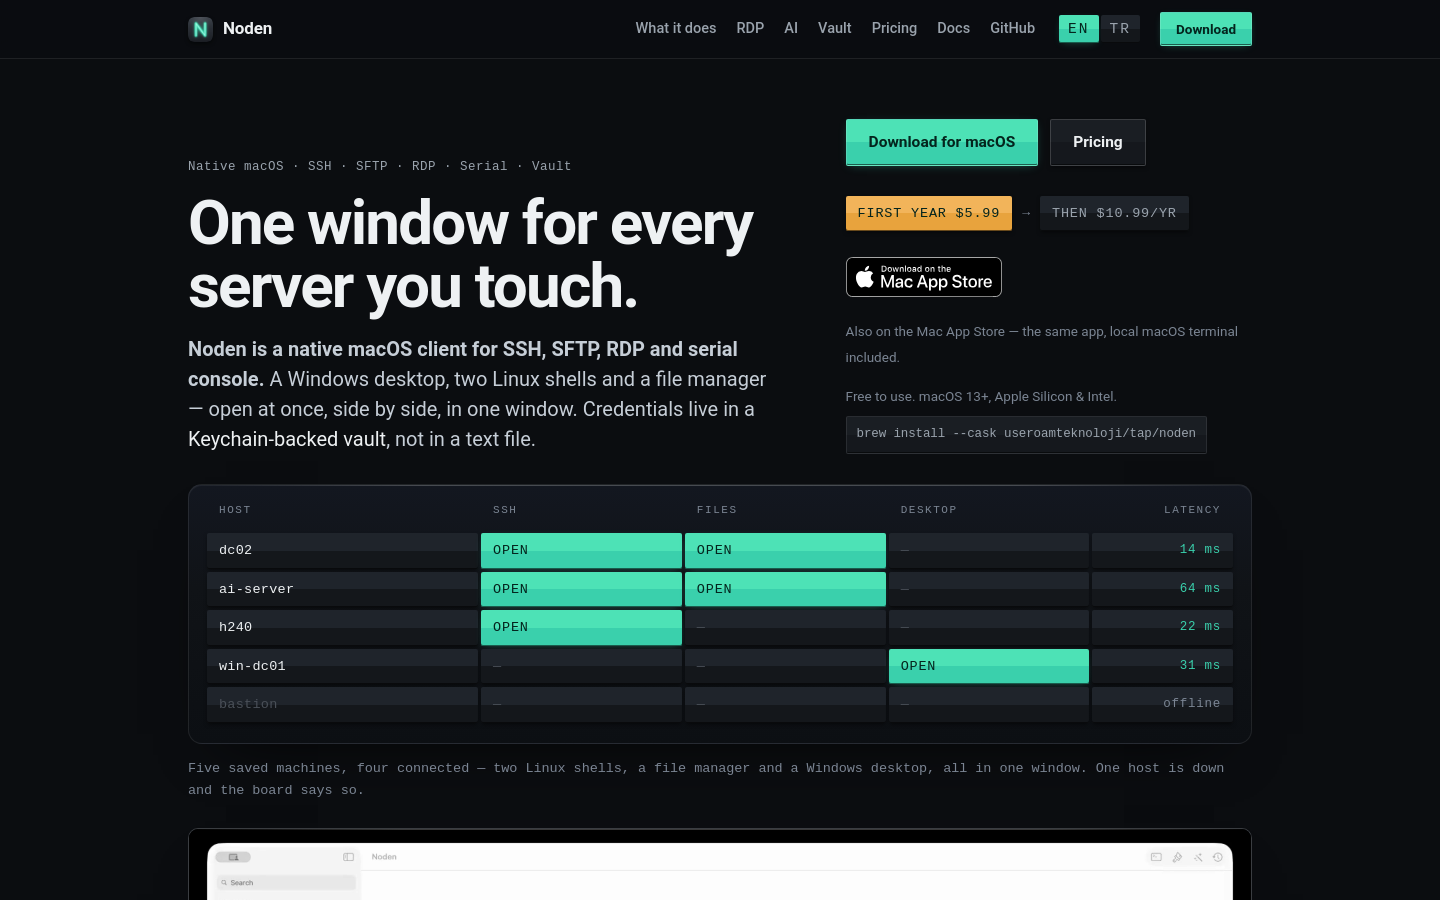Click the h240 host cell

[x=342, y=627]
